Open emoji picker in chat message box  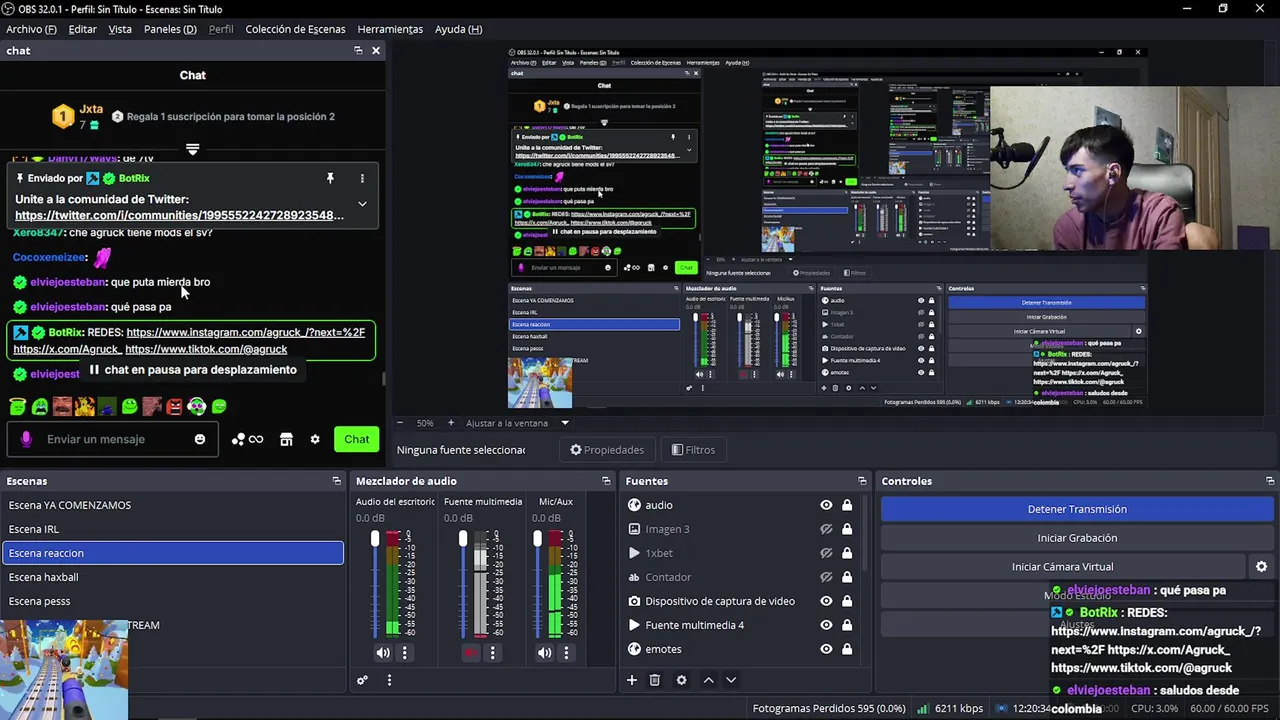[x=200, y=439]
